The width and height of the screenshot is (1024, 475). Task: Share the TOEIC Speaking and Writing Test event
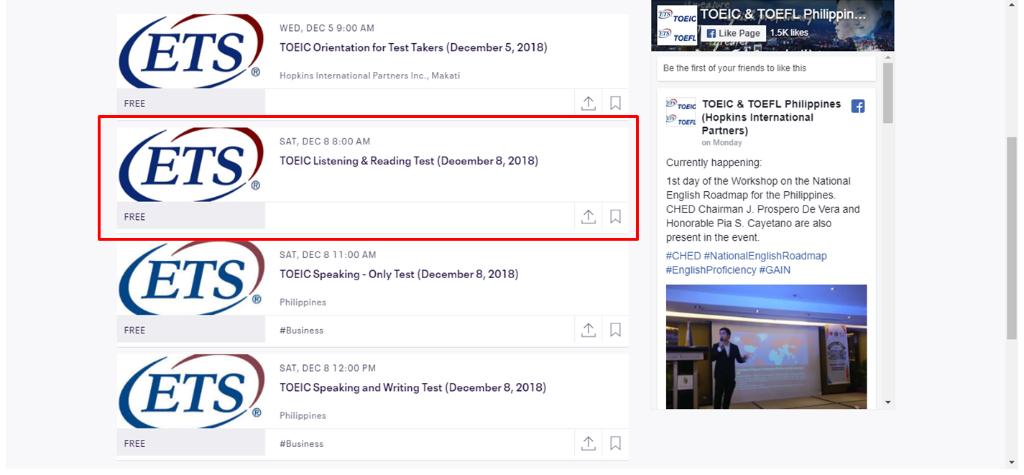click(588, 443)
